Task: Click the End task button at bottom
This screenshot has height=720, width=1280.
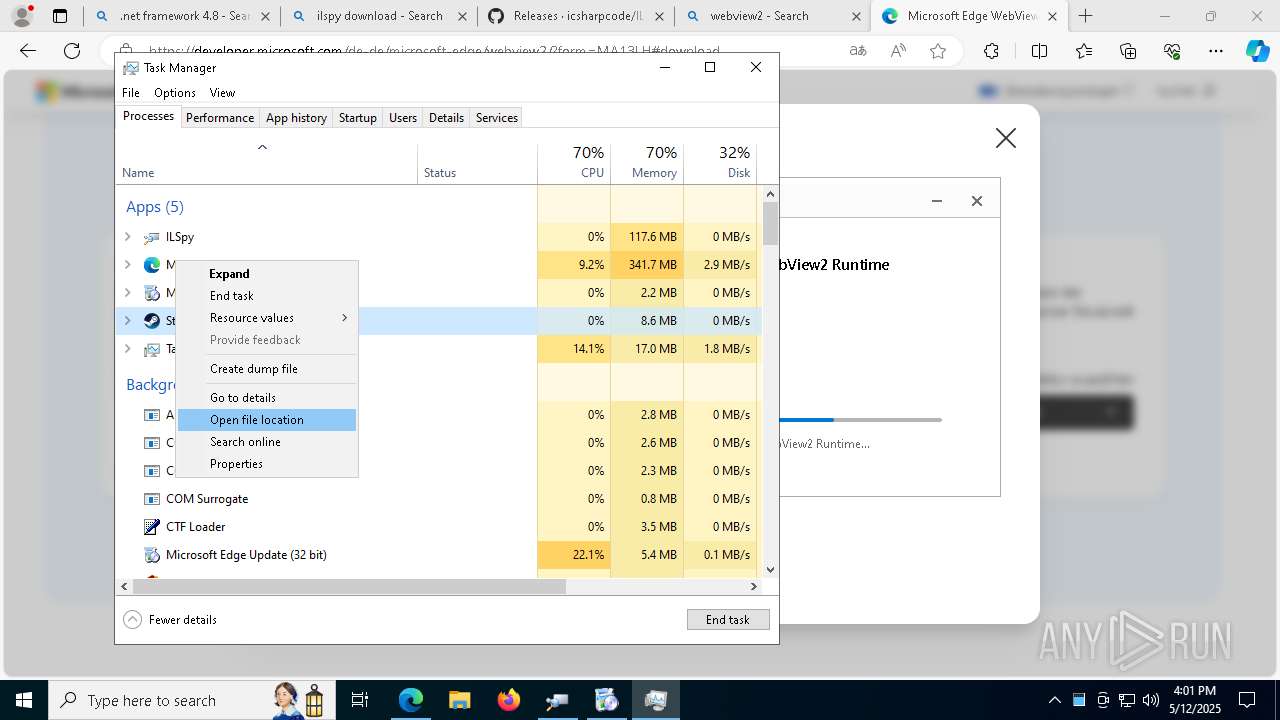Action: coord(728,620)
